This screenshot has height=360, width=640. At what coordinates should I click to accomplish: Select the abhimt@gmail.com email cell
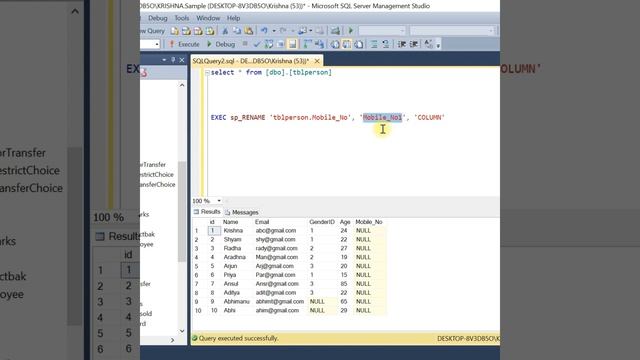(280, 302)
